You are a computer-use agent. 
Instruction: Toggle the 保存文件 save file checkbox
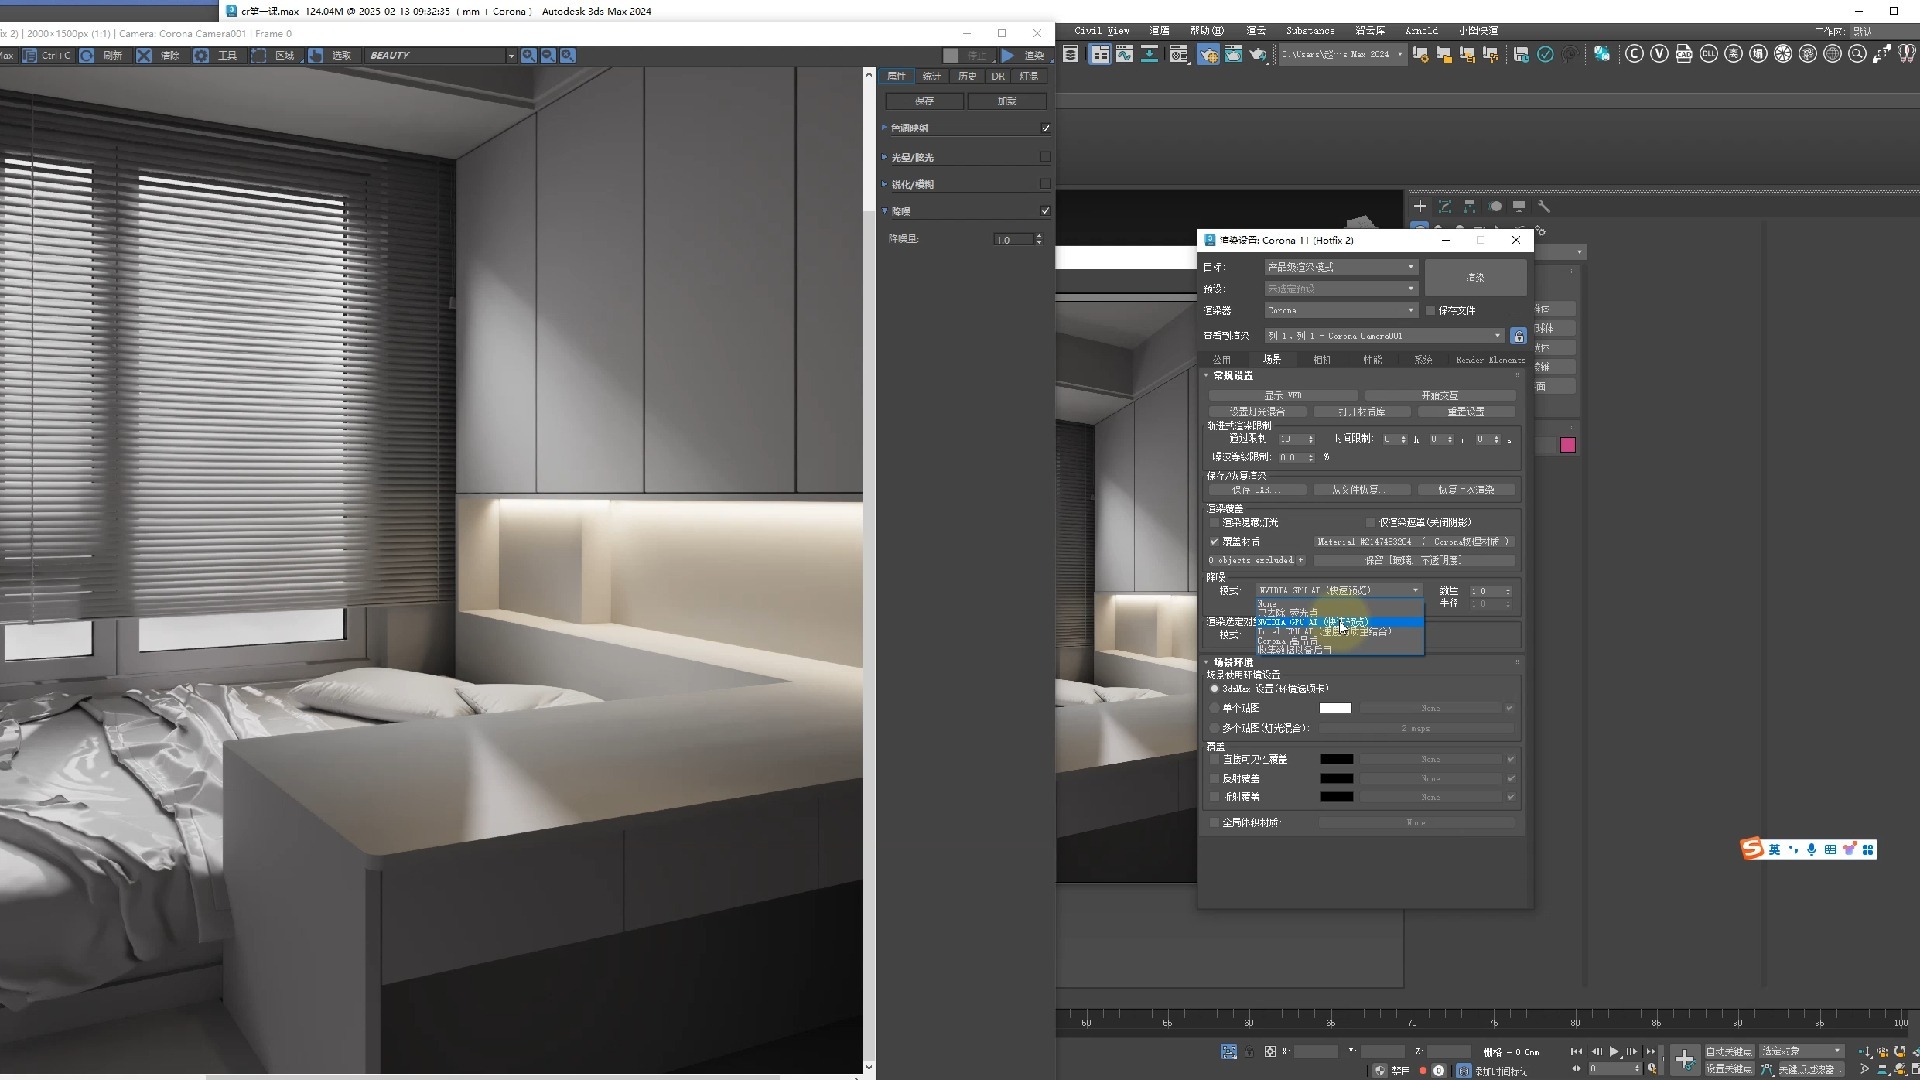[x=1431, y=311]
